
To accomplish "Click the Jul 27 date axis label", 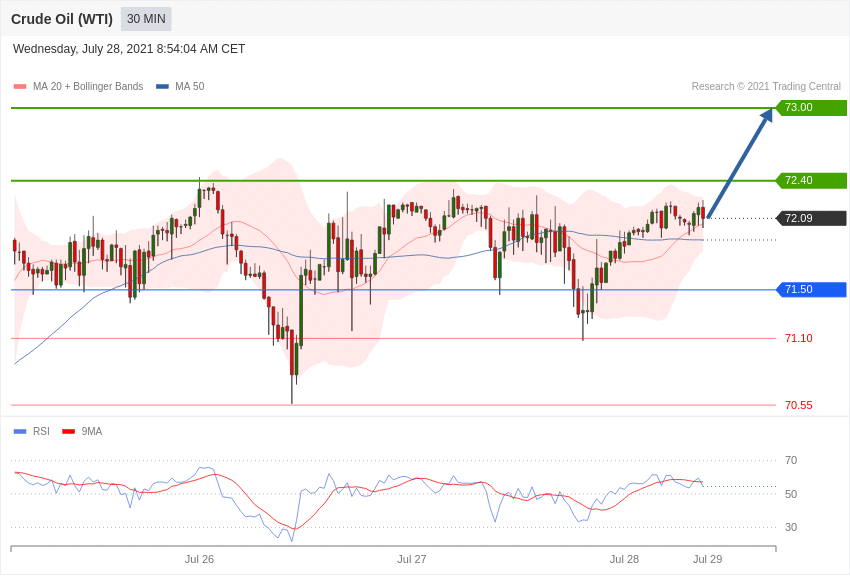I will (412, 559).
